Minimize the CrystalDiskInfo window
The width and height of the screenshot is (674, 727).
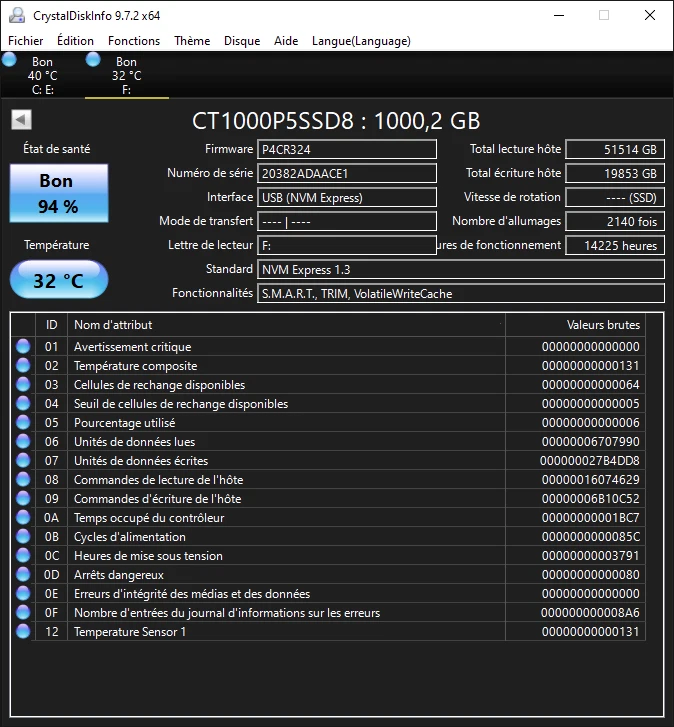[559, 15]
